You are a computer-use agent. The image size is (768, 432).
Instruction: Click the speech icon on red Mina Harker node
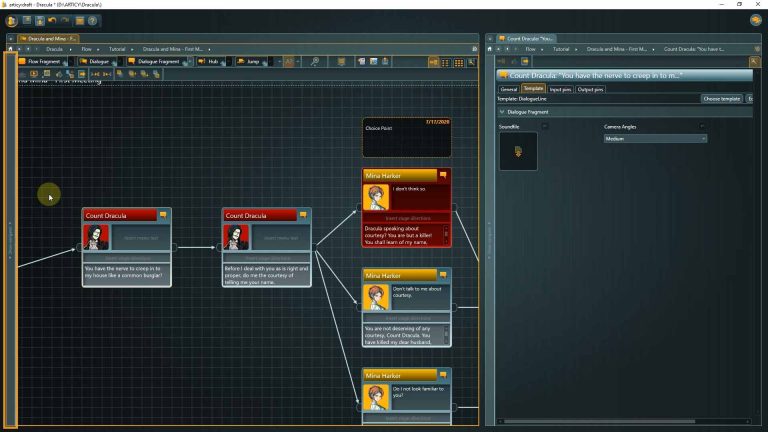(443, 175)
